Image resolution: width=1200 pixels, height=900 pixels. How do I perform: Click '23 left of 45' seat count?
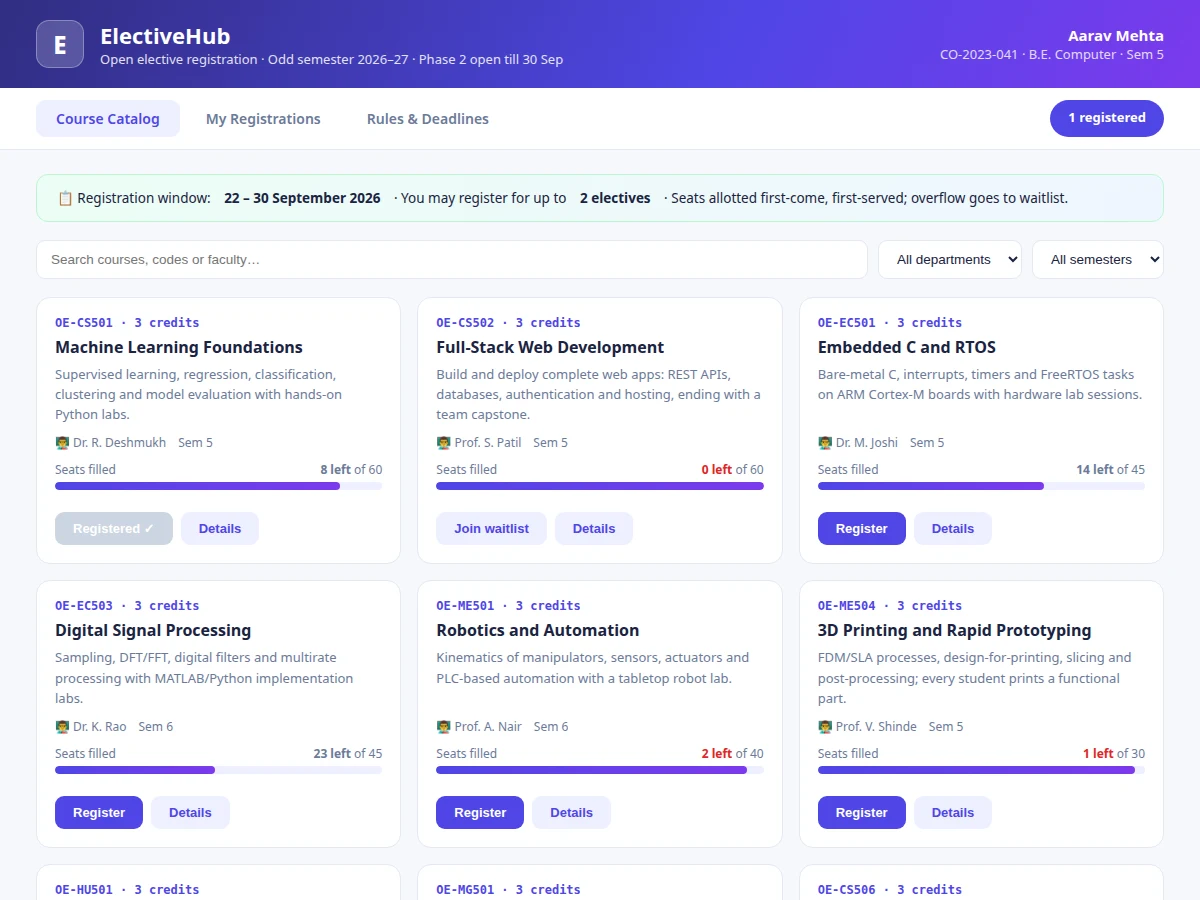[348, 753]
